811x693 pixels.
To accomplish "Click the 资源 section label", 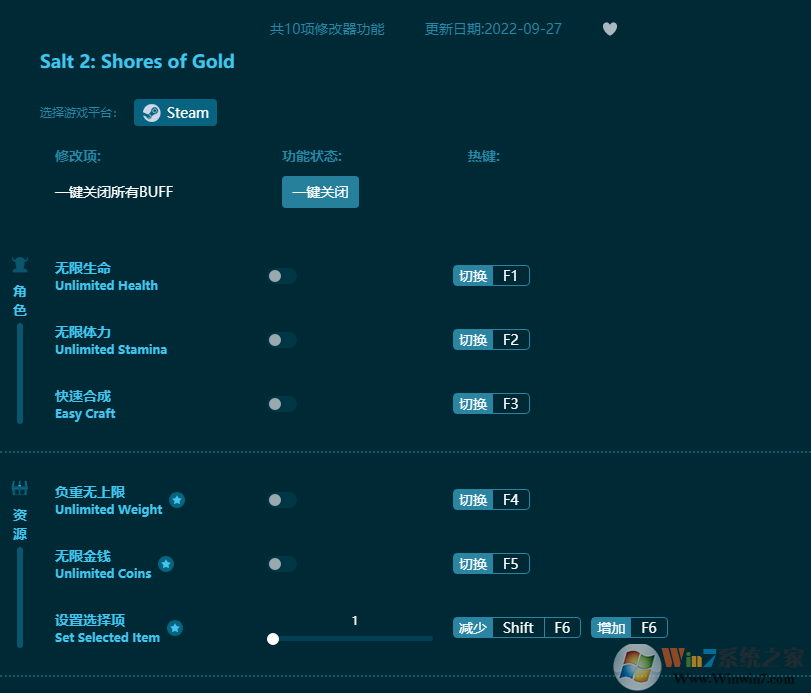I will click(20, 524).
